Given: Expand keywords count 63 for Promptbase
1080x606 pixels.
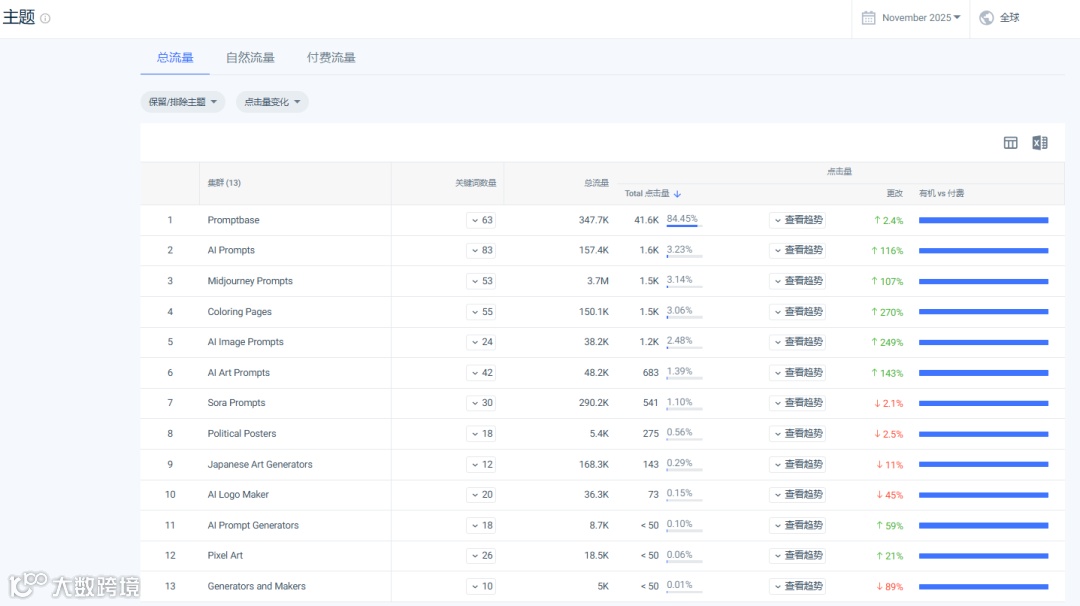Looking at the screenshot, I should [x=481, y=220].
